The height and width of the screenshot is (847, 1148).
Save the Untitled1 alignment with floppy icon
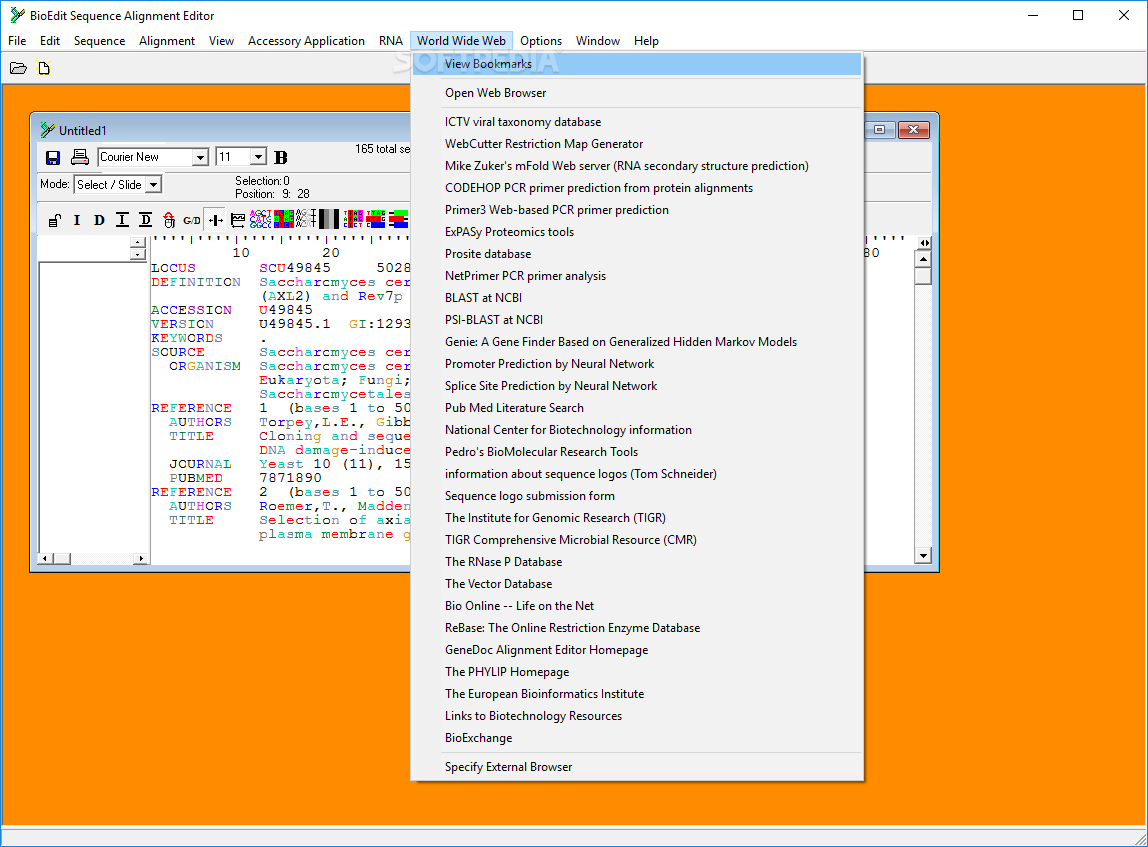click(53, 157)
